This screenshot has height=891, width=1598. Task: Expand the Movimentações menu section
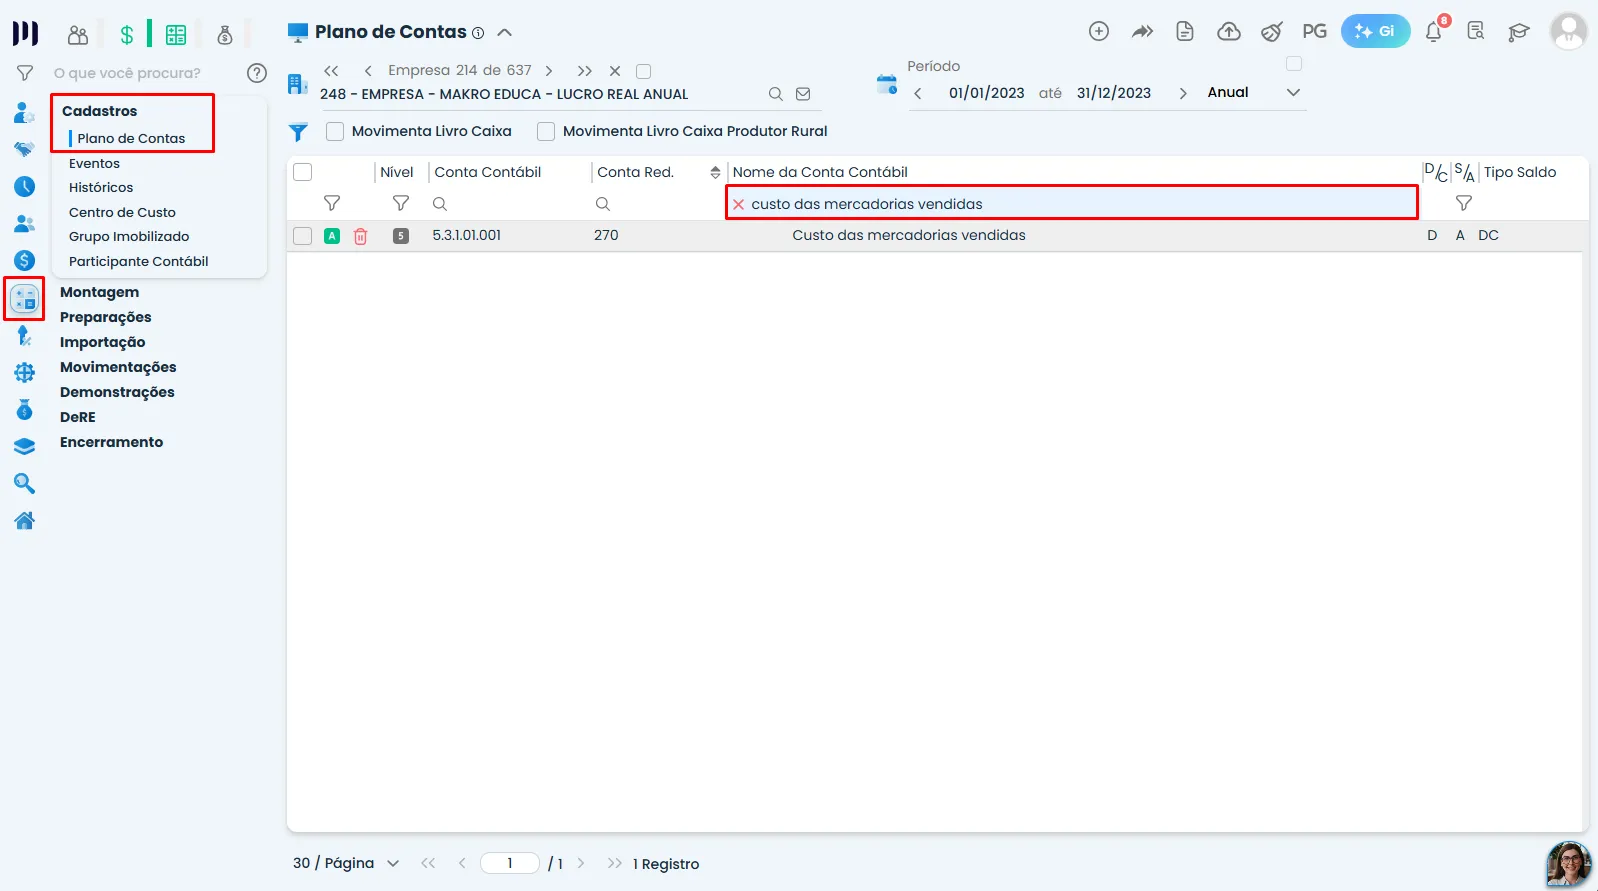tap(118, 367)
